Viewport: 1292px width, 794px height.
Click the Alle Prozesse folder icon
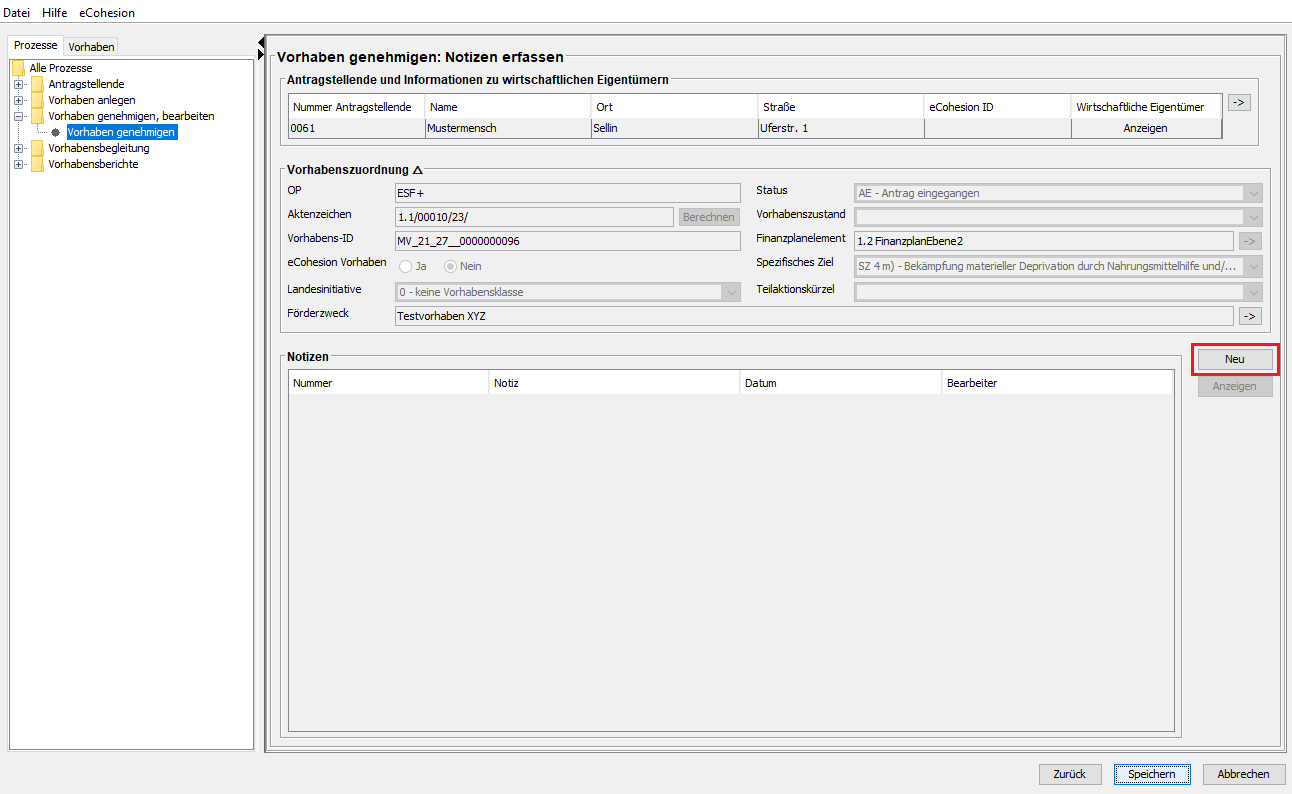(18, 68)
